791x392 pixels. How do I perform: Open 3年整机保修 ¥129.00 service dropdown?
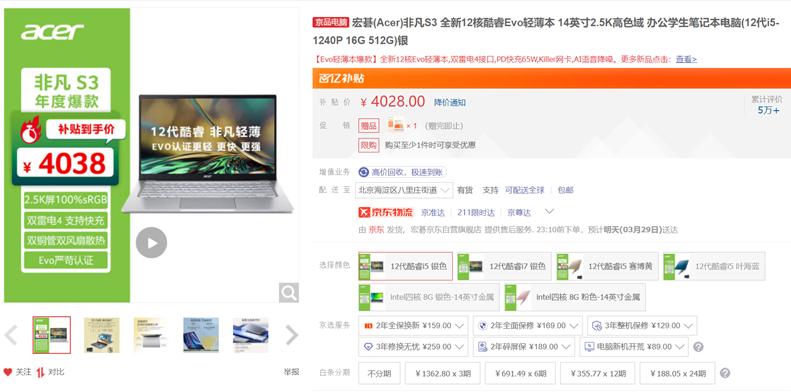coord(642,326)
